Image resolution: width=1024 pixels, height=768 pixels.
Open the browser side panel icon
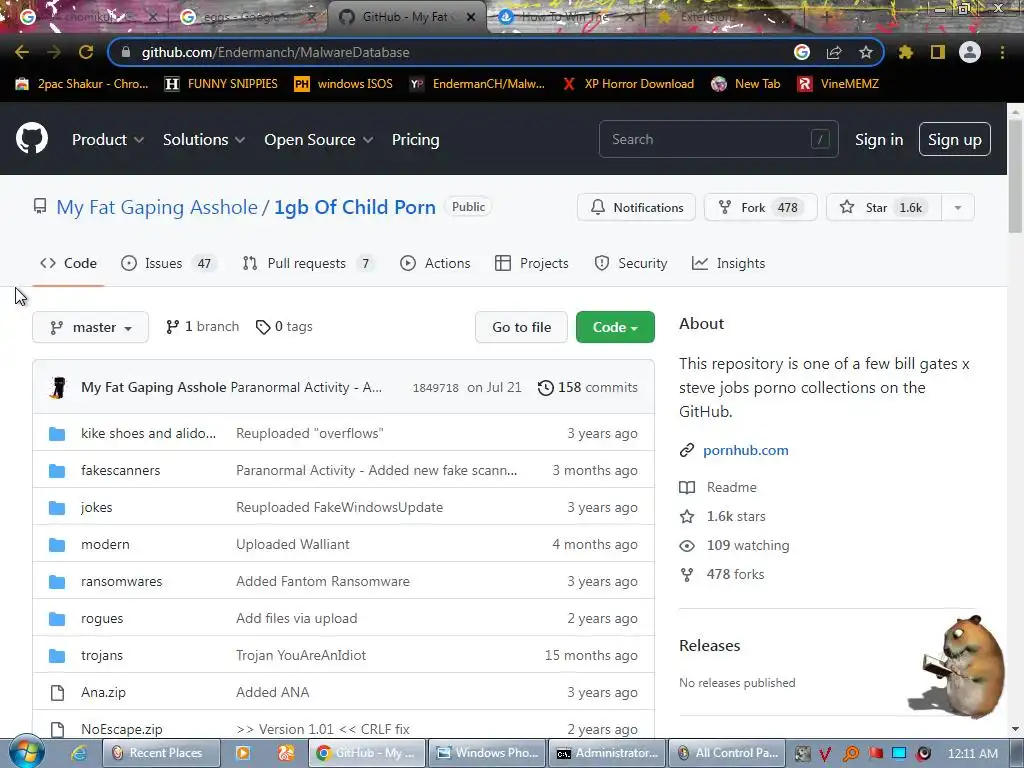click(x=938, y=52)
